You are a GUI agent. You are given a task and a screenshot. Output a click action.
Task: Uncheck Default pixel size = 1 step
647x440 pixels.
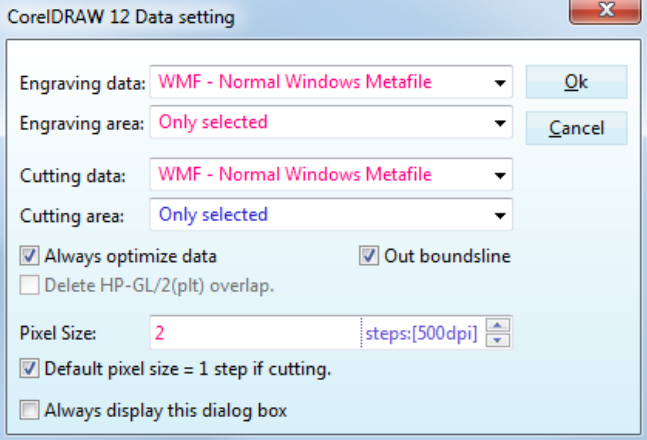[x=30, y=369]
